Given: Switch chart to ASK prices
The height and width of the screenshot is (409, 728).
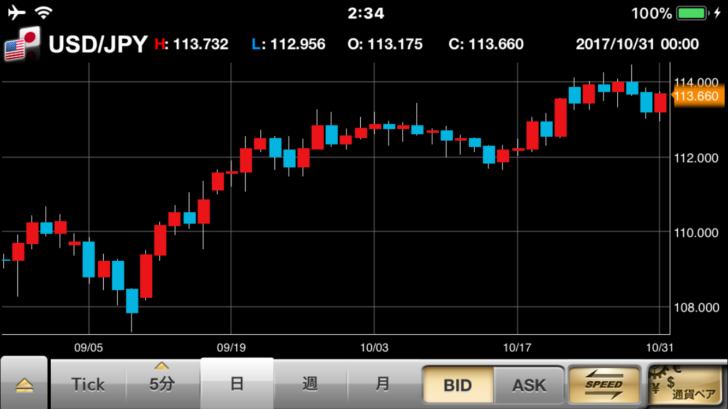Looking at the screenshot, I should (528, 385).
